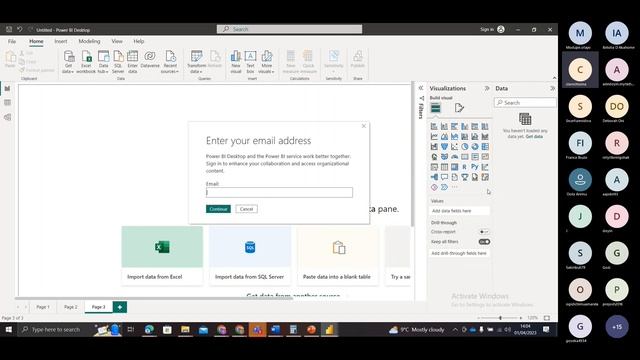Click the Publish ribbon icon
The image size is (640, 360).
pos(358,60)
